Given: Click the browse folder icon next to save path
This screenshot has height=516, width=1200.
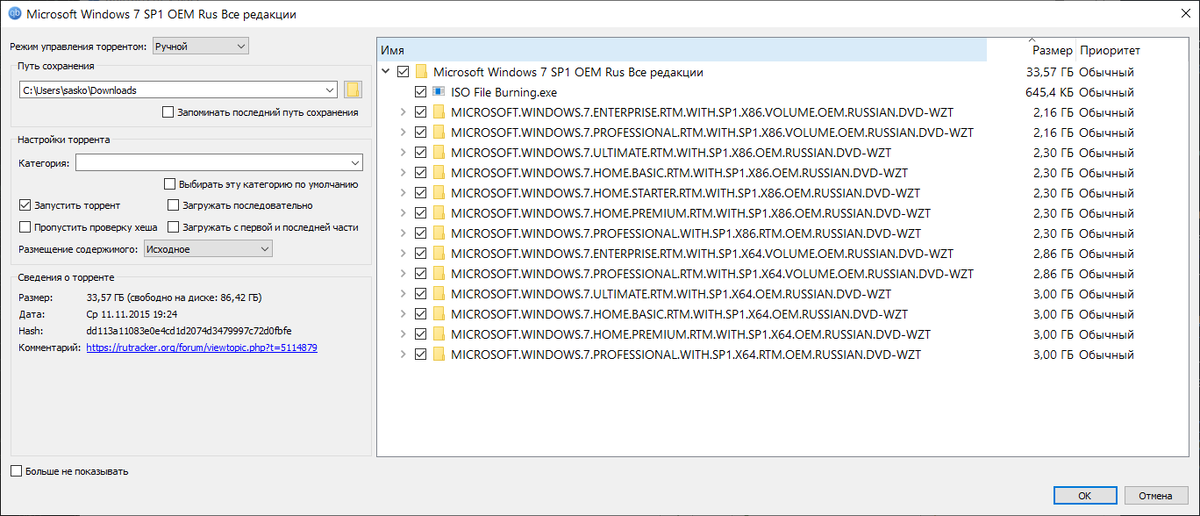Looking at the screenshot, I should tap(352, 89).
